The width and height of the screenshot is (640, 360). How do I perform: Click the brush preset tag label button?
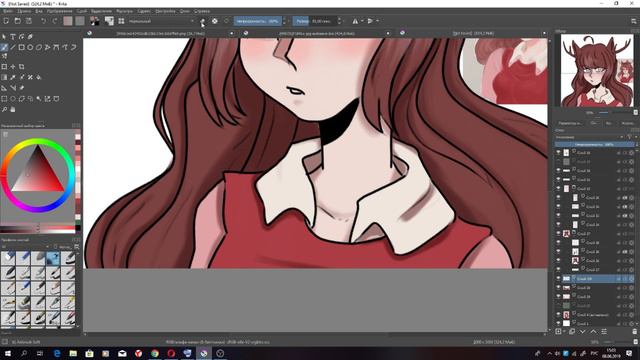[x=62, y=247]
